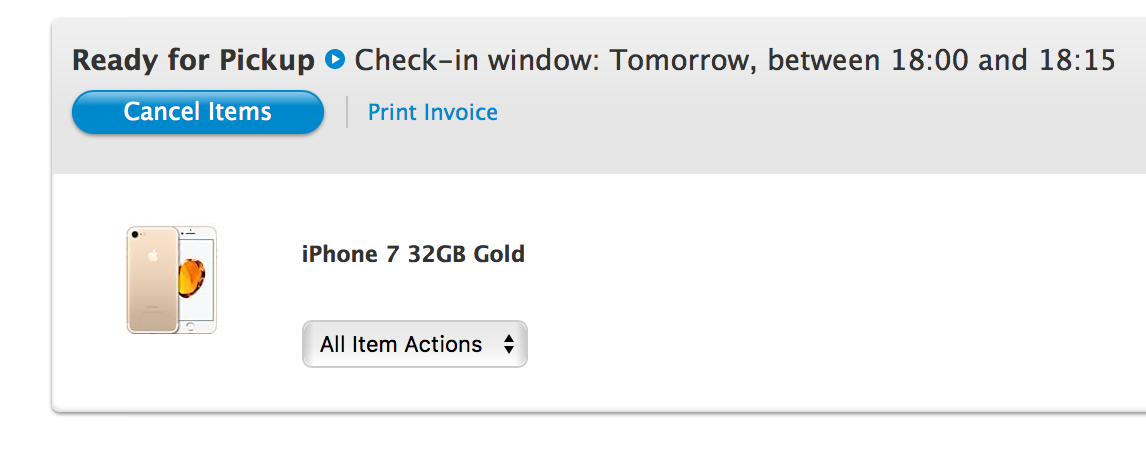Select the iPhone 7 Gold product thumbnail
This screenshot has width=1146, height=454.
click(172, 279)
